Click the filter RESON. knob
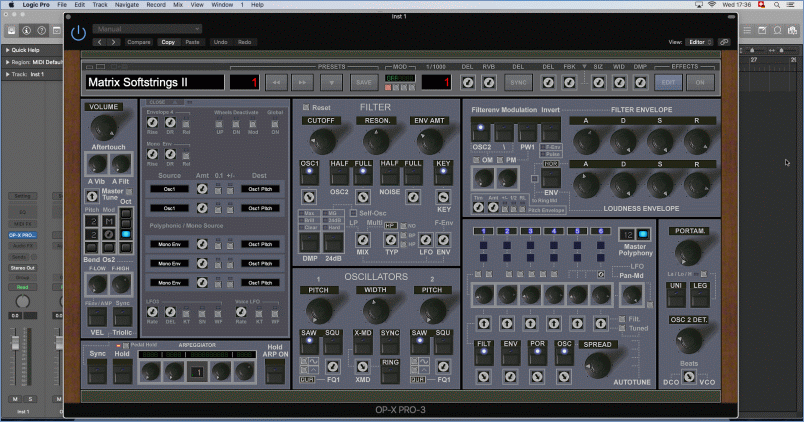 coord(377,141)
